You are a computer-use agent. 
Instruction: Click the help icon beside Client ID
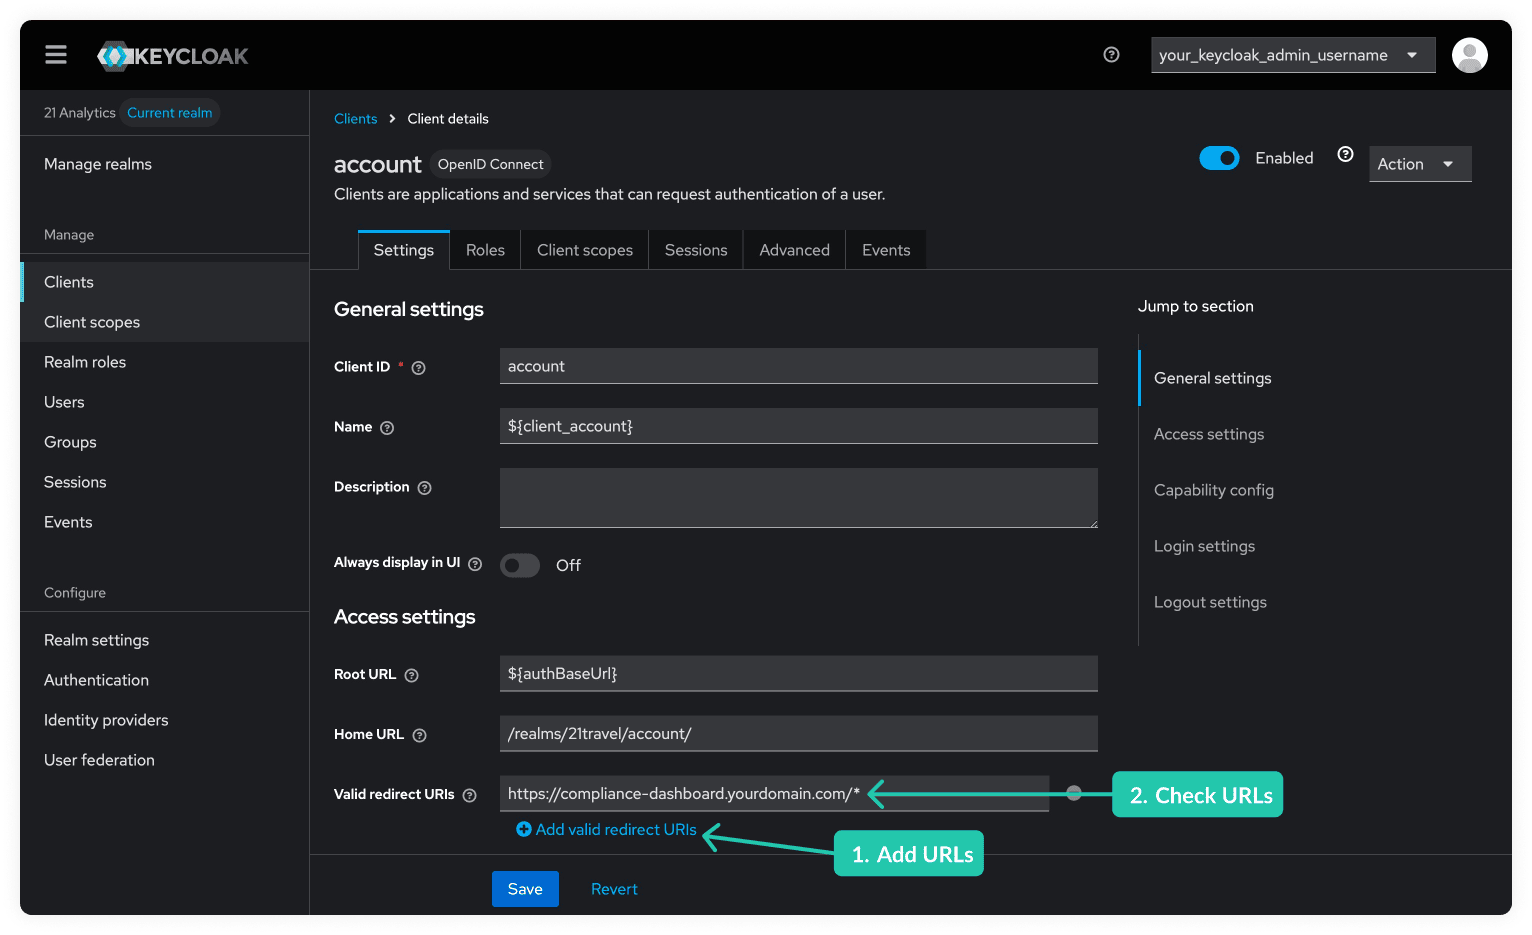pos(418,367)
